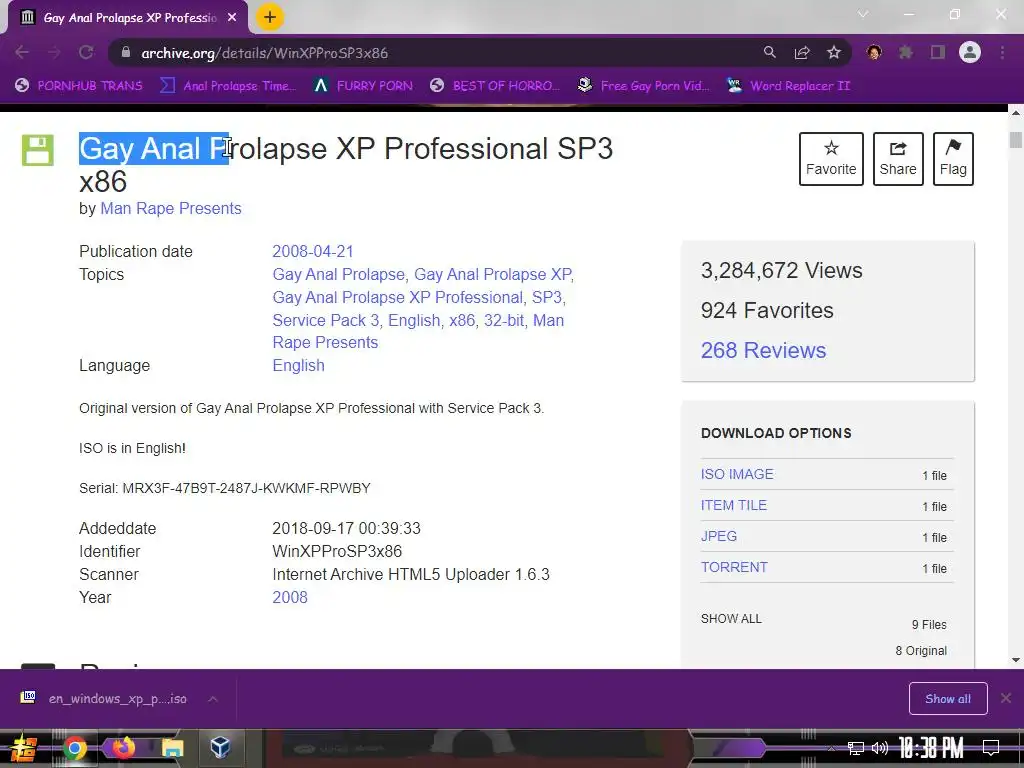
Task: Click the green floppy disk software icon
Action: 38,150
